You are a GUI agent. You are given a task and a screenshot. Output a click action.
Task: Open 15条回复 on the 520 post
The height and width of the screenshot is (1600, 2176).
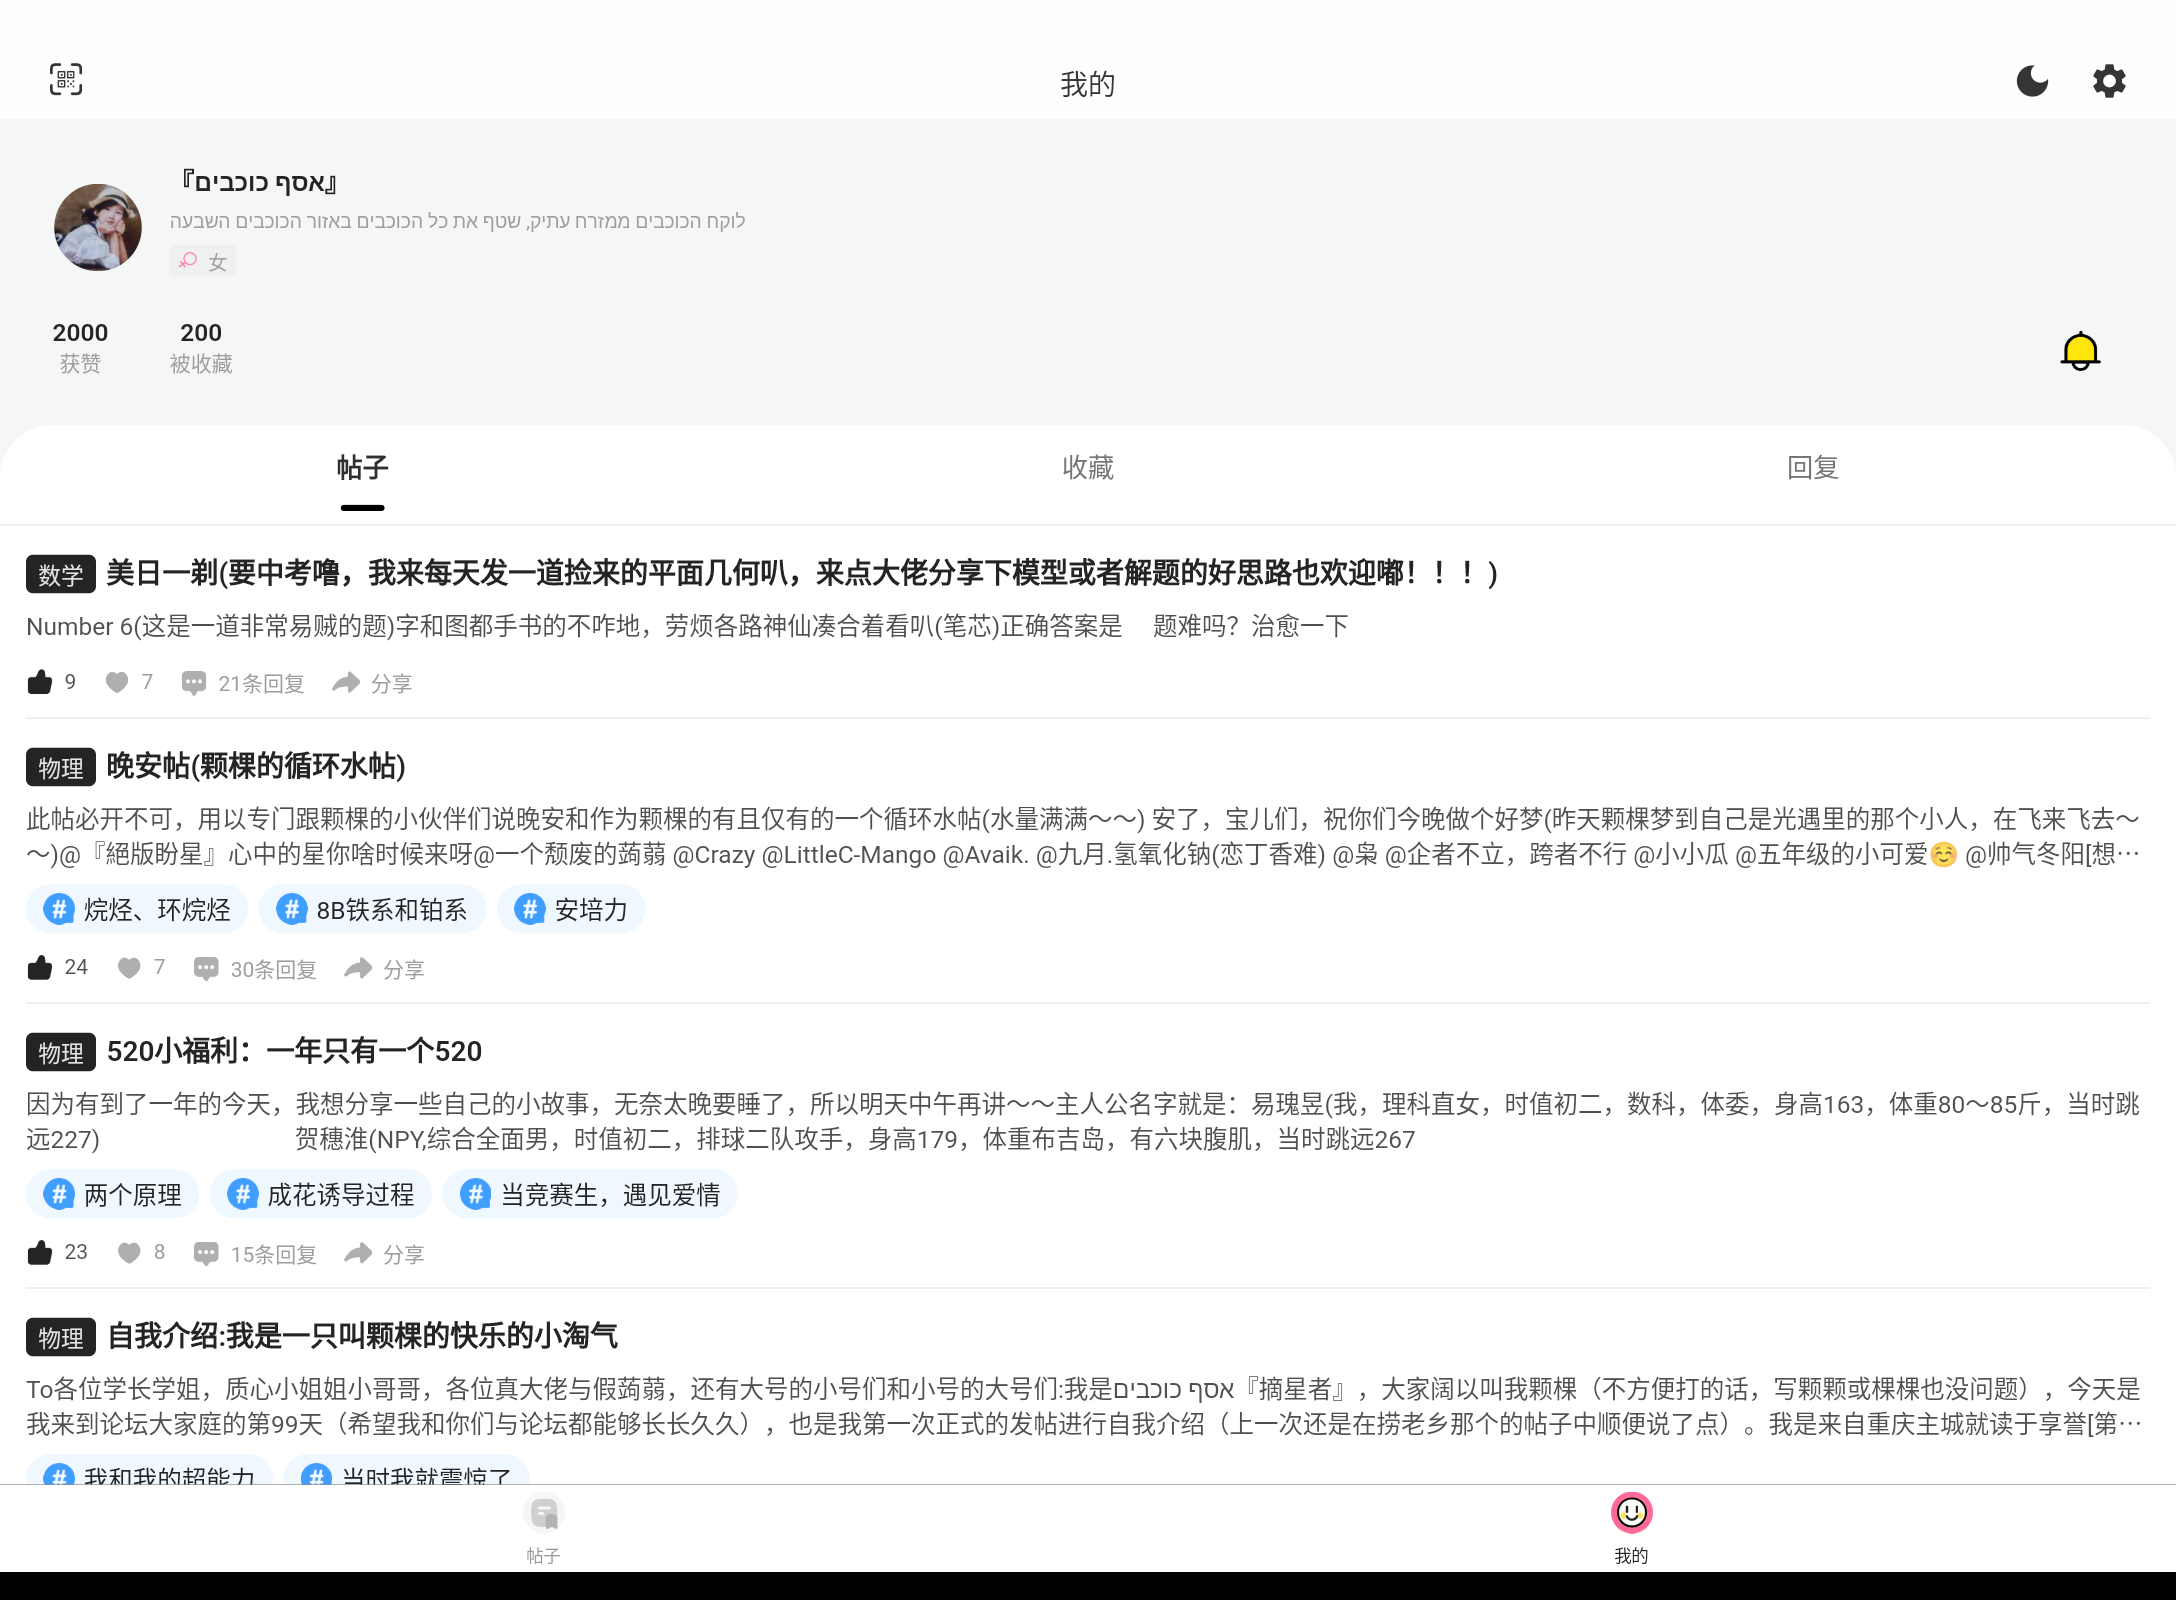point(255,1253)
